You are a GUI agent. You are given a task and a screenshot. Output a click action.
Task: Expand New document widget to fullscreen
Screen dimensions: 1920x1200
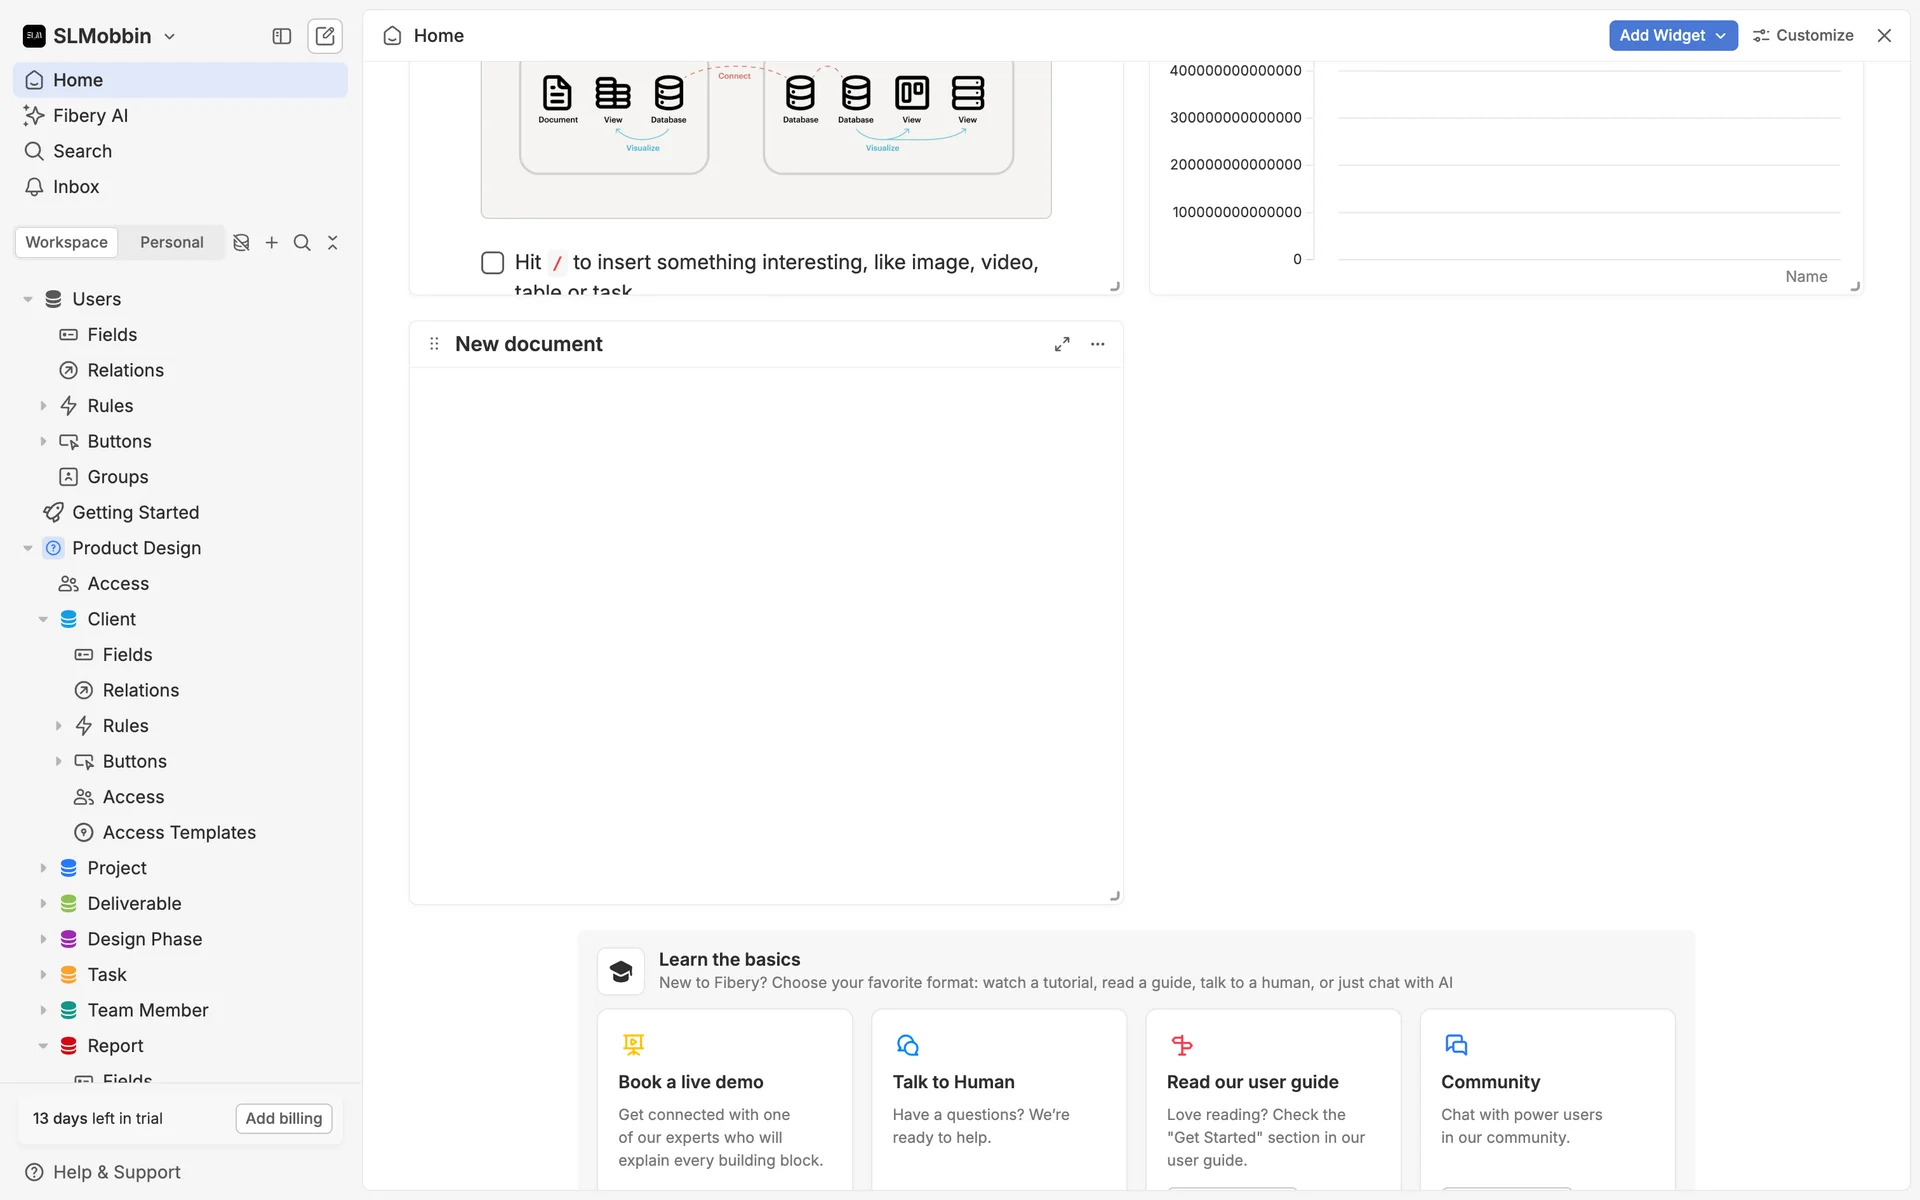pyautogui.click(x=1062, y=344)
